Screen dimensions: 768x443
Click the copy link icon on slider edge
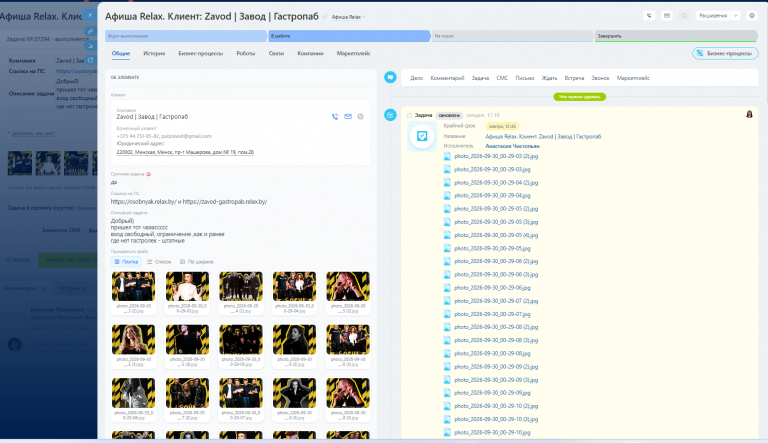(x=90, y=31)
